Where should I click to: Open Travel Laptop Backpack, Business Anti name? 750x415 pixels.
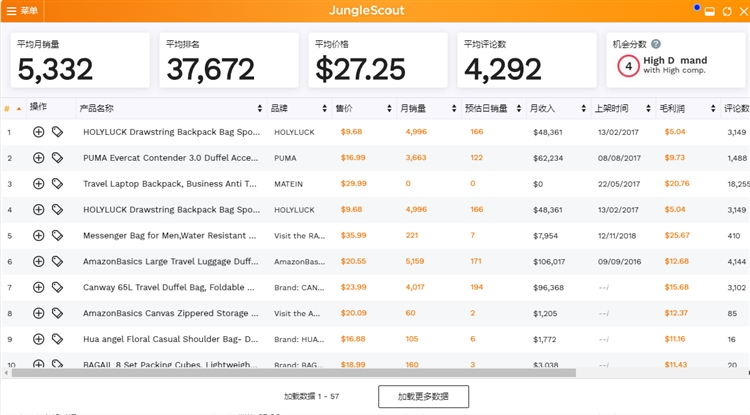170,184
